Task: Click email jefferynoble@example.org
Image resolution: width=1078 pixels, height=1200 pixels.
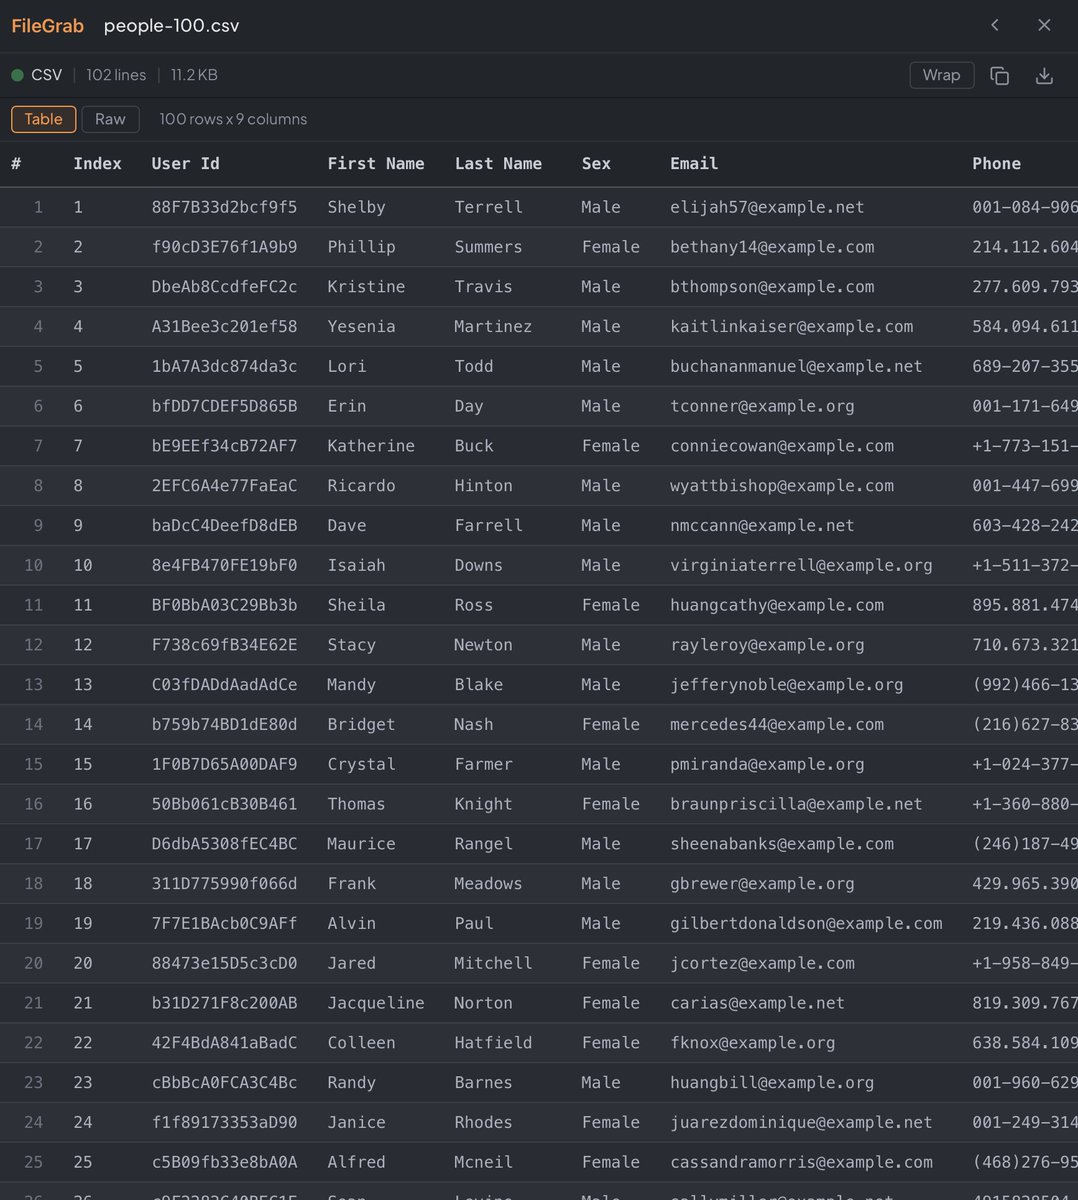Action: 786,685
